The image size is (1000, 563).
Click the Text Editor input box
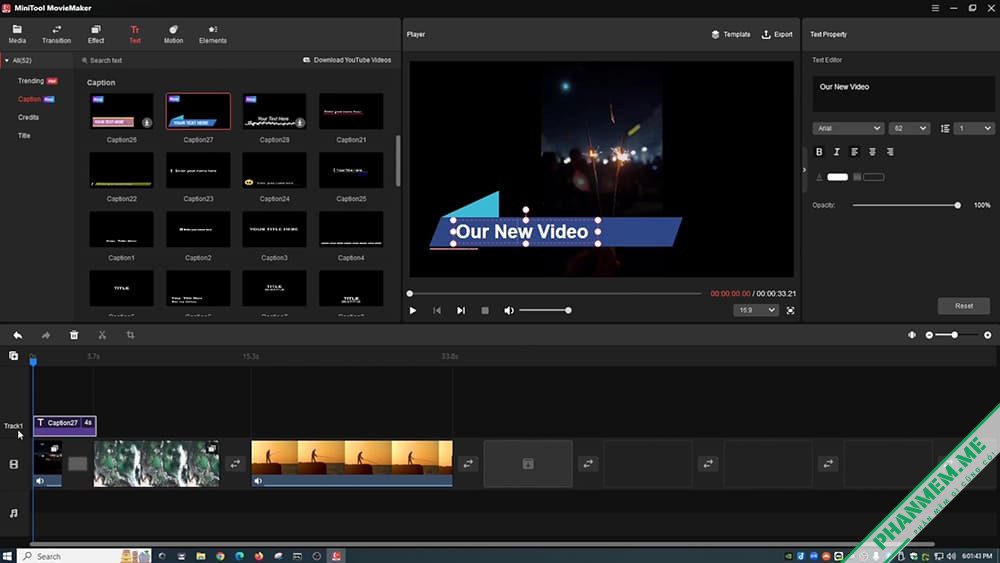903,94
